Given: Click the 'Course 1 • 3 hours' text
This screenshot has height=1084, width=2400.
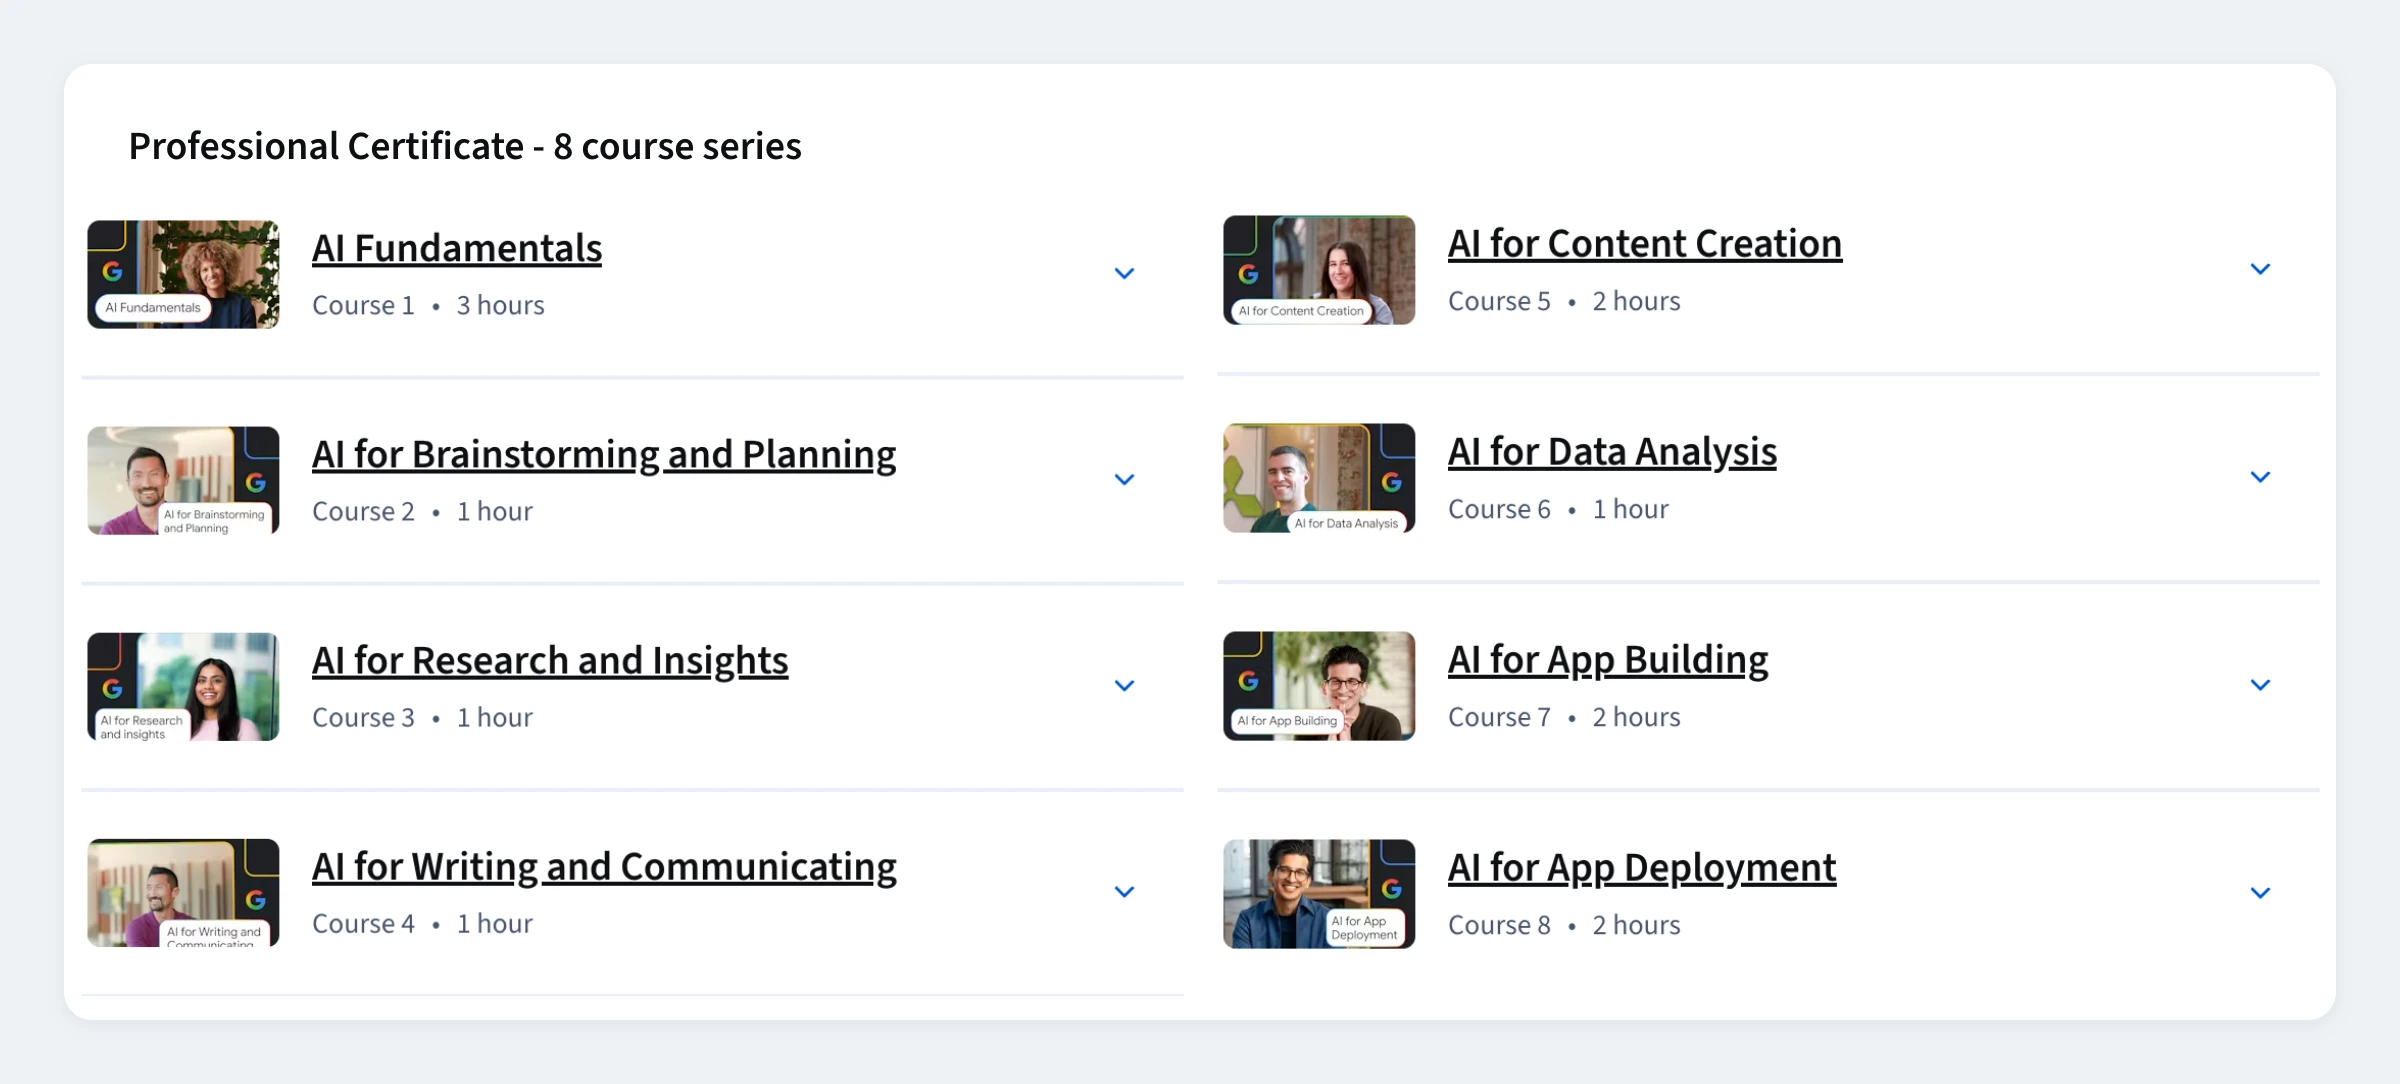Looking at the screenshot, I should coord(428,305).
